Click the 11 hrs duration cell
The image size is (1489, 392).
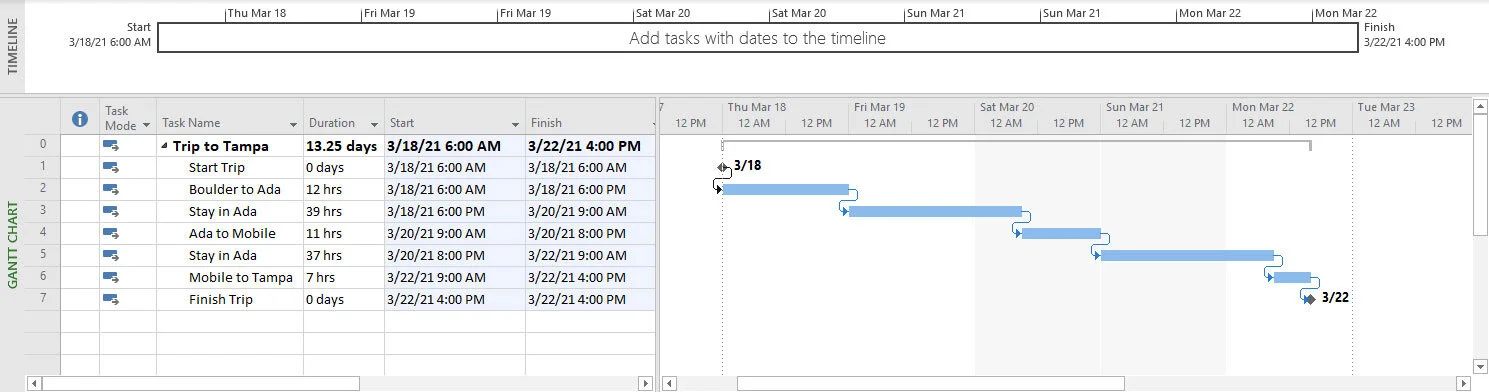(x=344, y=234)
